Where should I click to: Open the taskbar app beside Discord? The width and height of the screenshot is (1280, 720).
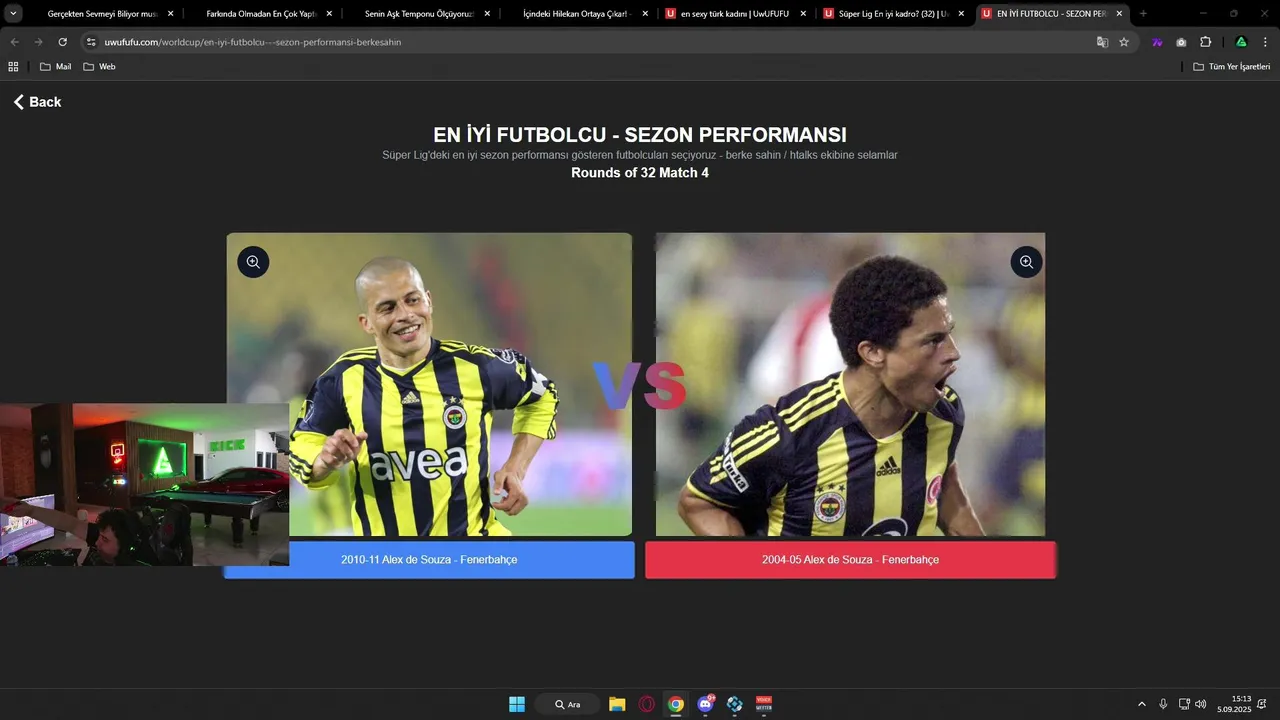[x=735, y=704]
